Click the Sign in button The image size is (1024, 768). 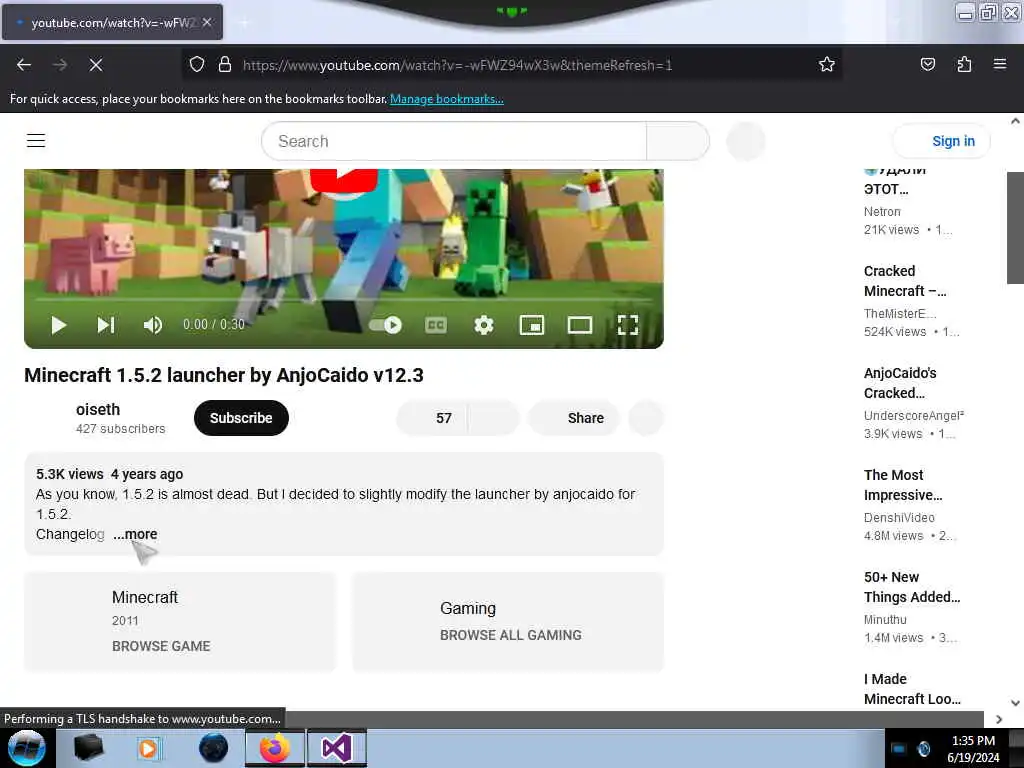941,141
